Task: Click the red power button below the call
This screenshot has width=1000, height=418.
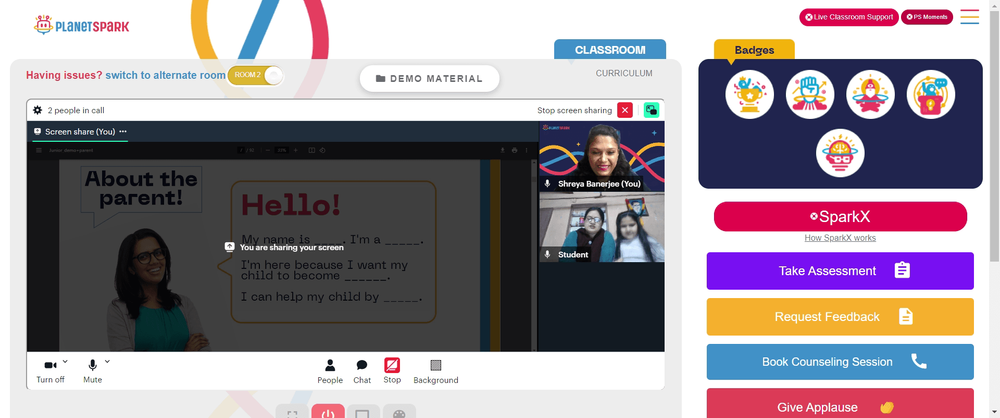Action: [328, 412]
